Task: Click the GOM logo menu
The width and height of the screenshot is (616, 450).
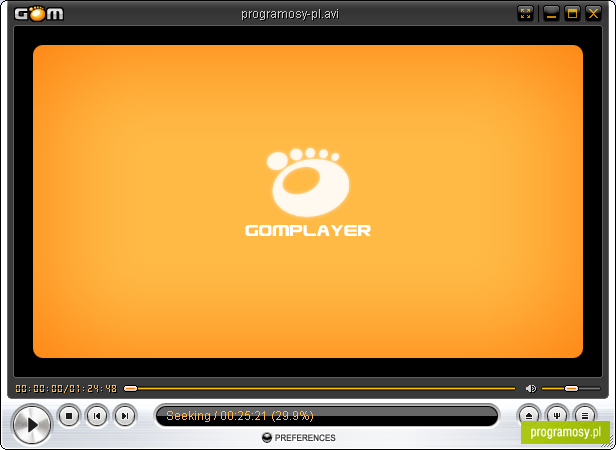Action: click(39, 13)
